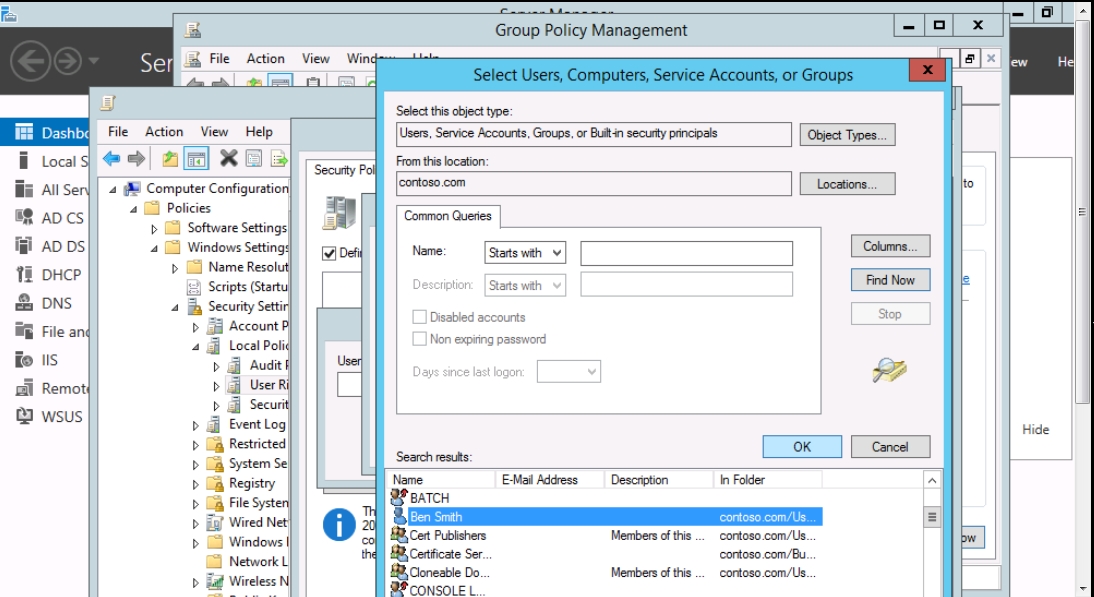Image resolution: width=1094 pixels, height=597 pixels.
Task: Open the Help menu in the policy editor
Action: pos(259,132)
